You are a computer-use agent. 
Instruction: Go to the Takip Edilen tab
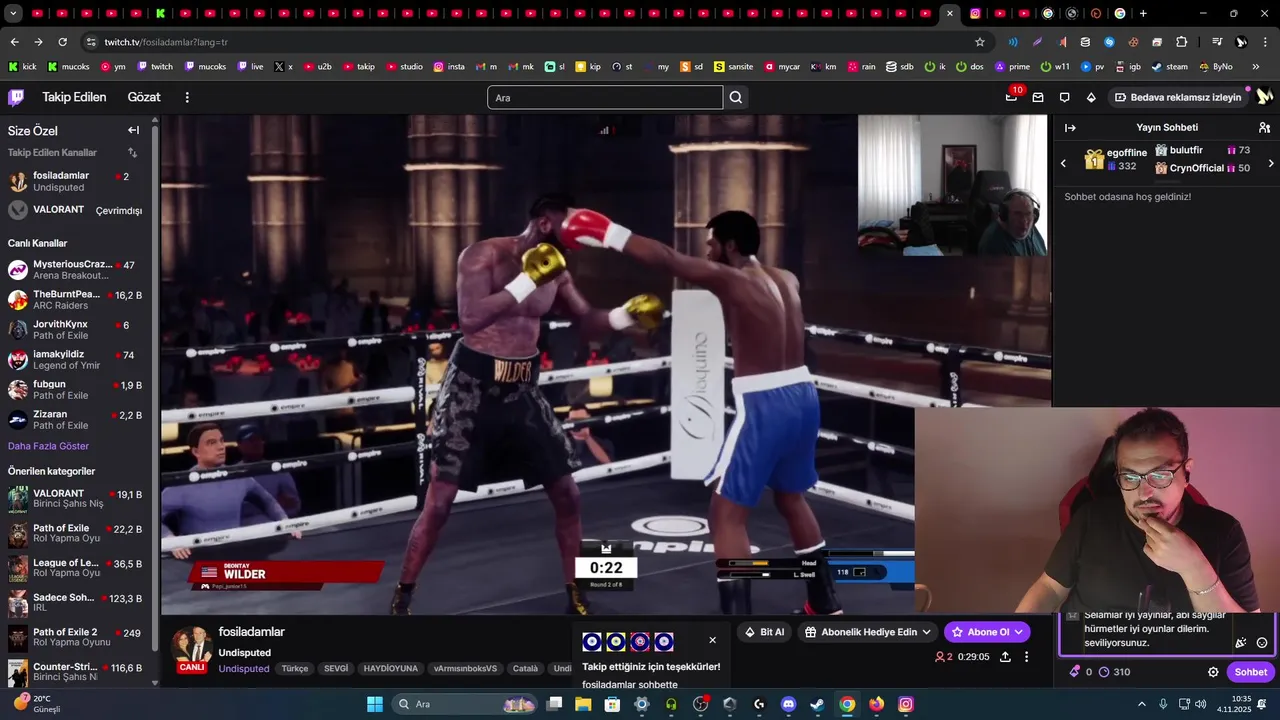[74, 97]
